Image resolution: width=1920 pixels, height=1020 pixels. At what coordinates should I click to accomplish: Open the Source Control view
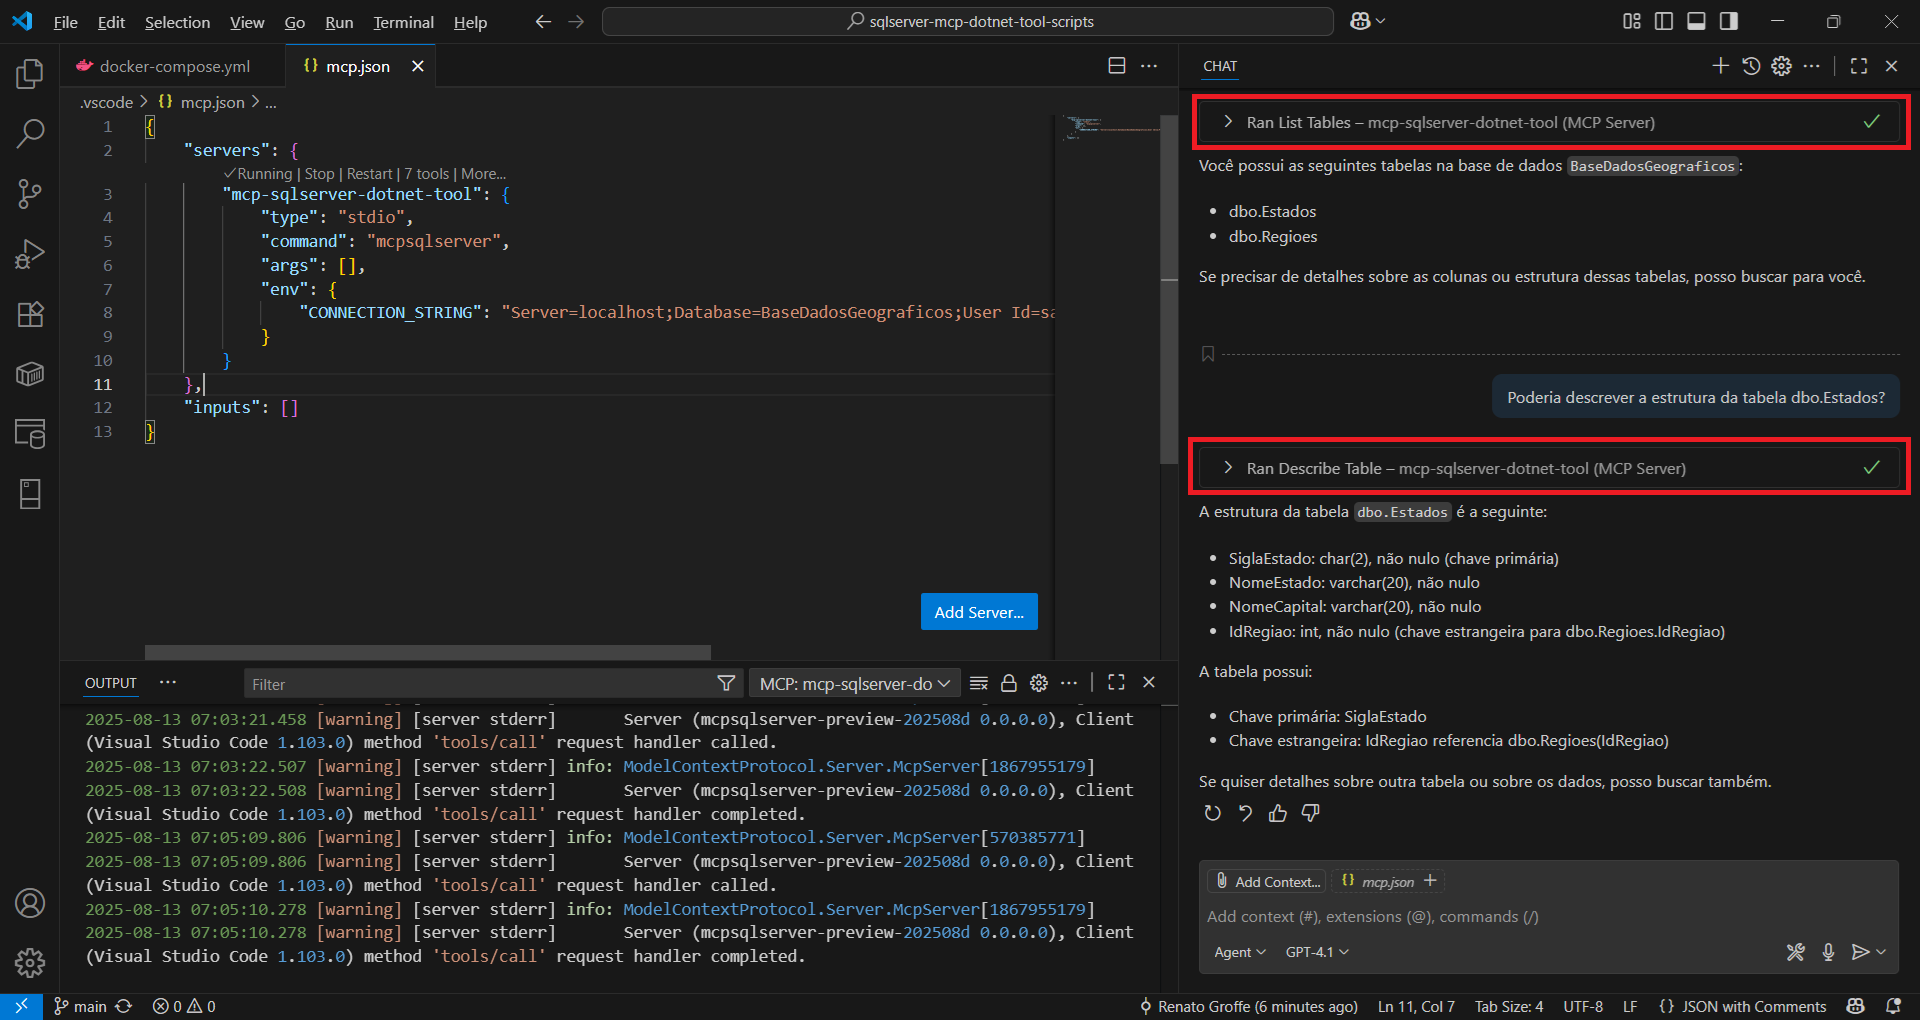(x=30, y=194)
